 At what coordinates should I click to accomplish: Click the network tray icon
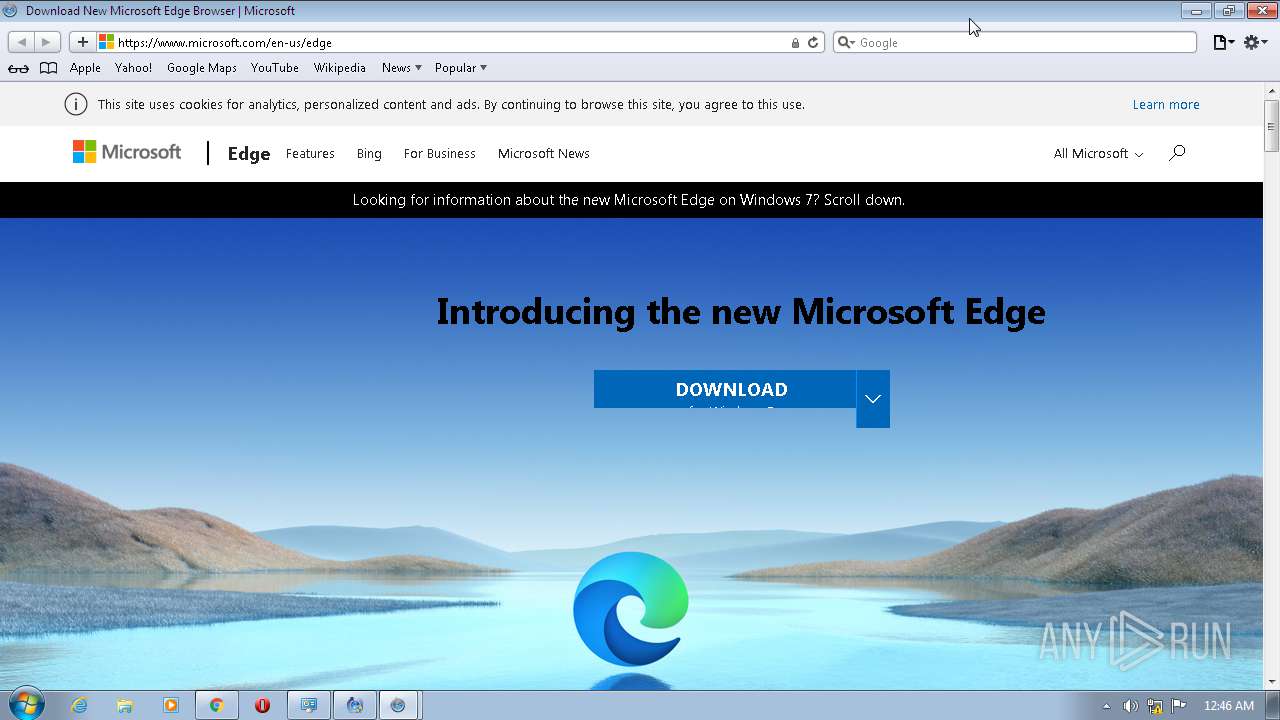pyautogui.click(x=1155, y=706)
